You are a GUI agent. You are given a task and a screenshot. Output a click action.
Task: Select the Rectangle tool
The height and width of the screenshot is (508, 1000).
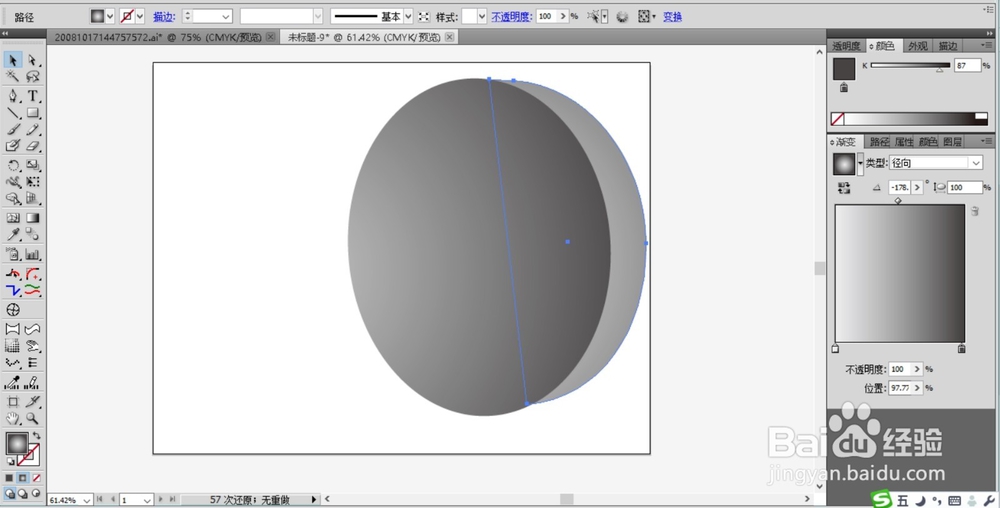click(33, 113)
